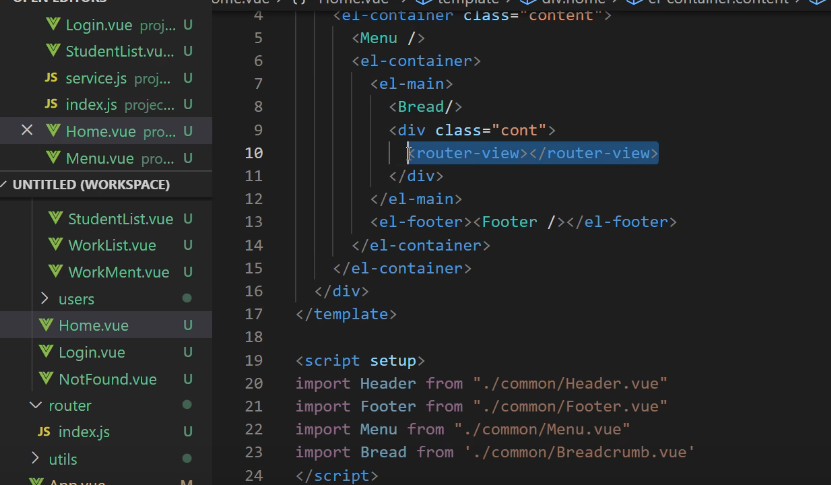
Task: Click the "./common/Header.vue" import path
Action: (570, 384)
